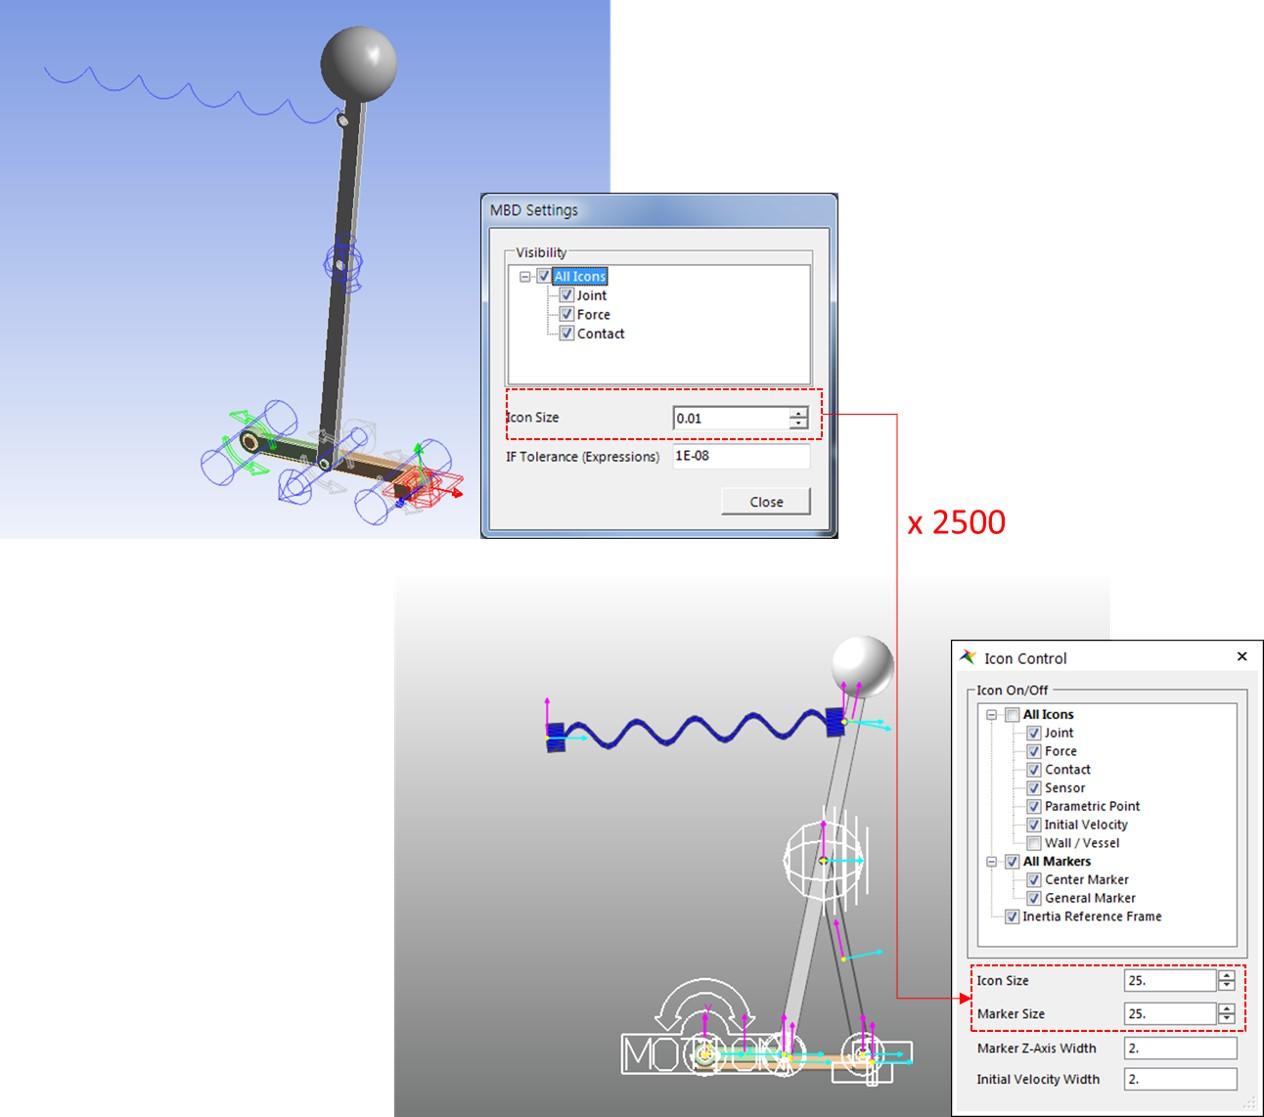Click the RecurDyn logo in Icon Control titlebar

click(966, 657)
